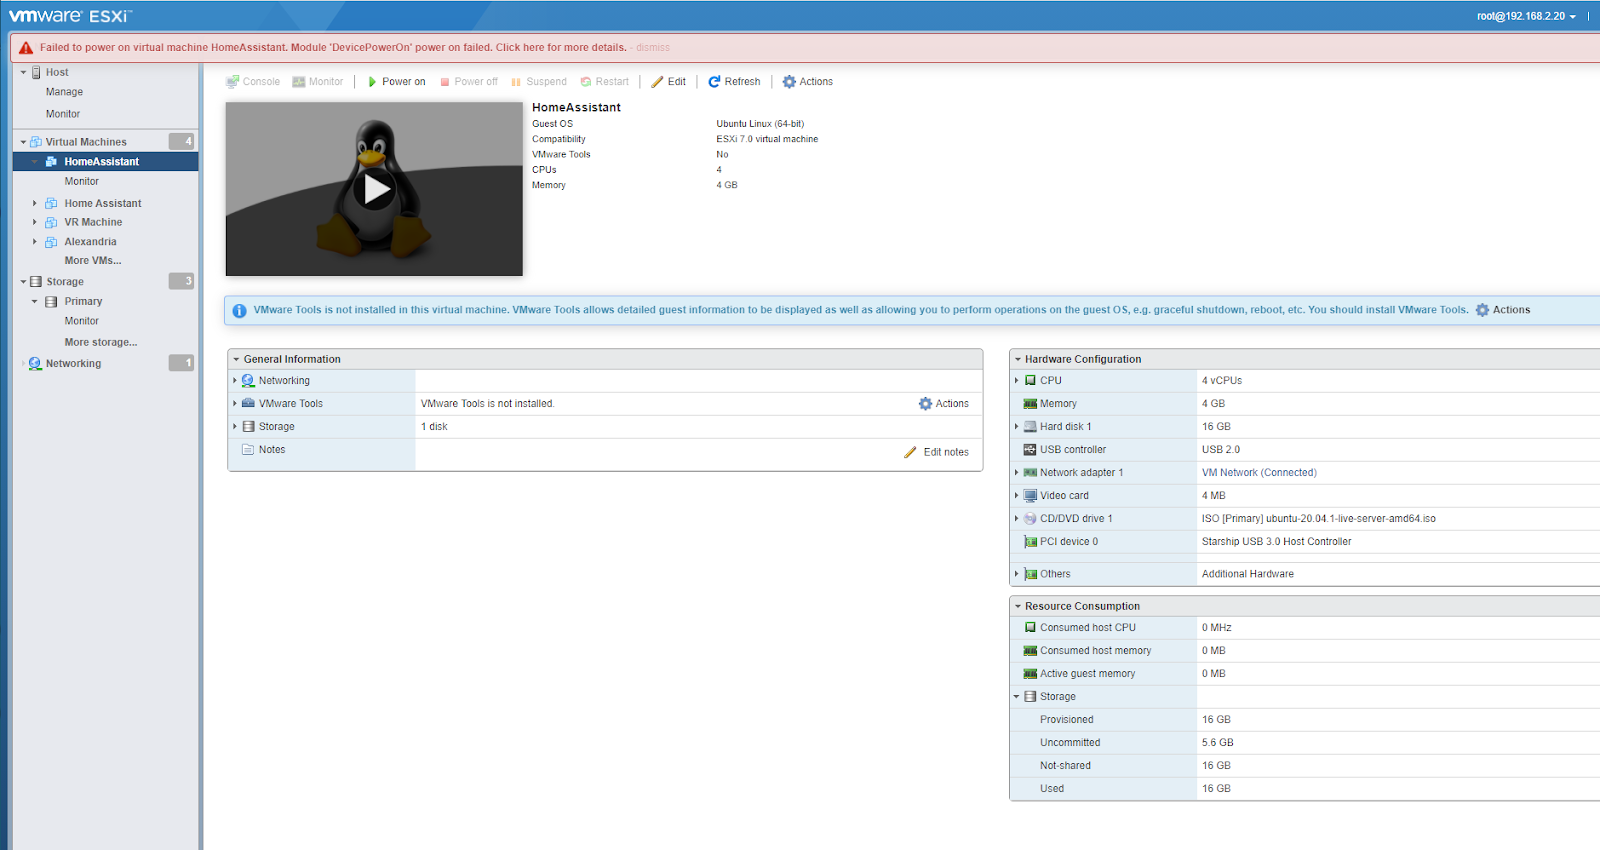This screenshot has height=850, width=1600.
Task: Click the Storage count badge
Action: 181,282
